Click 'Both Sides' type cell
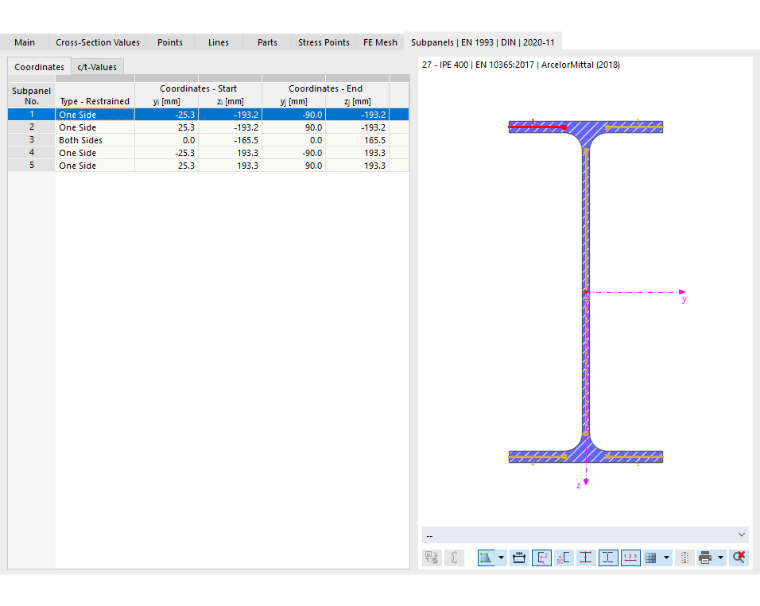 (95, 140)
